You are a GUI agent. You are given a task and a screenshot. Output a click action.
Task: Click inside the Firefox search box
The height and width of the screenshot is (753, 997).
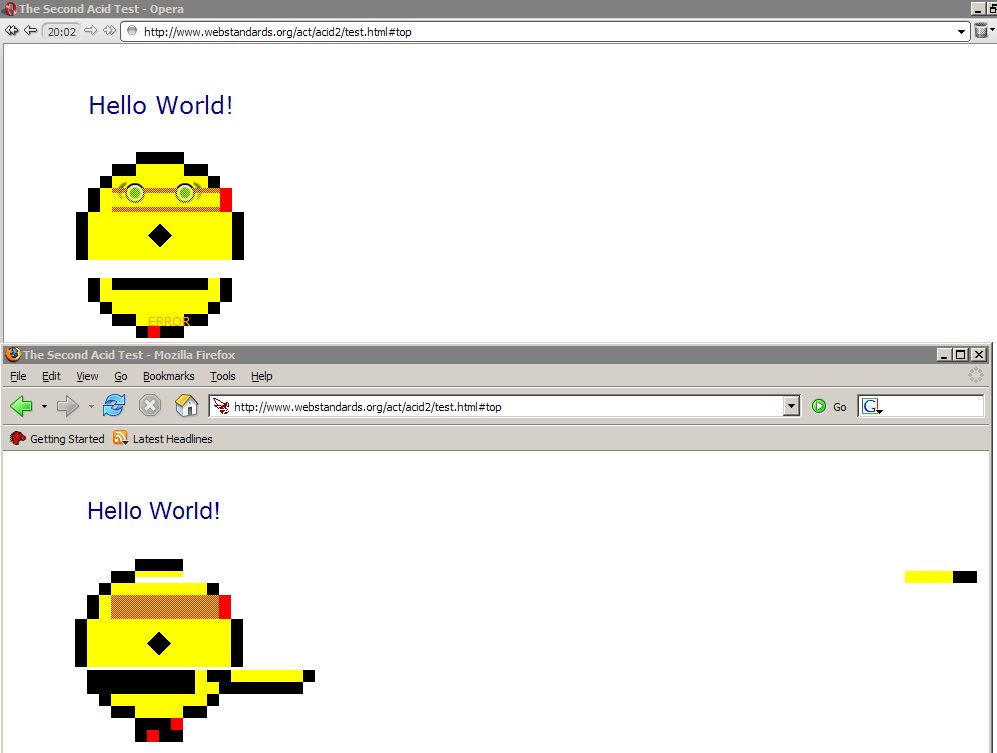click(933, 406)
